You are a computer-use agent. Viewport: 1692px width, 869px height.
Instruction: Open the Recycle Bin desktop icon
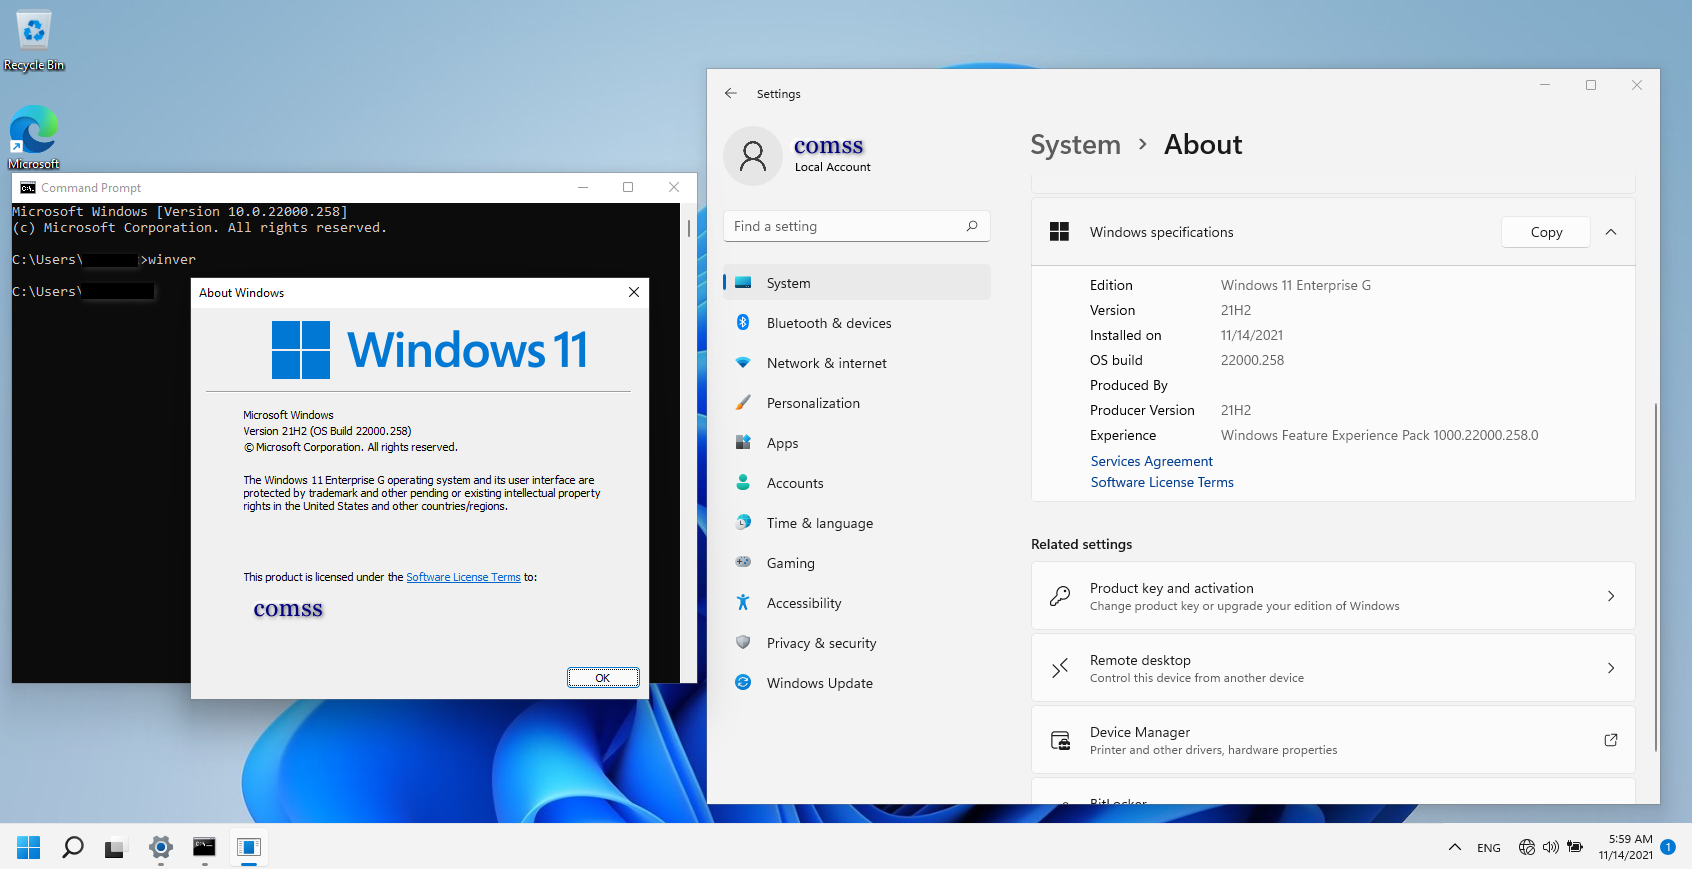[x=34, y=41]
